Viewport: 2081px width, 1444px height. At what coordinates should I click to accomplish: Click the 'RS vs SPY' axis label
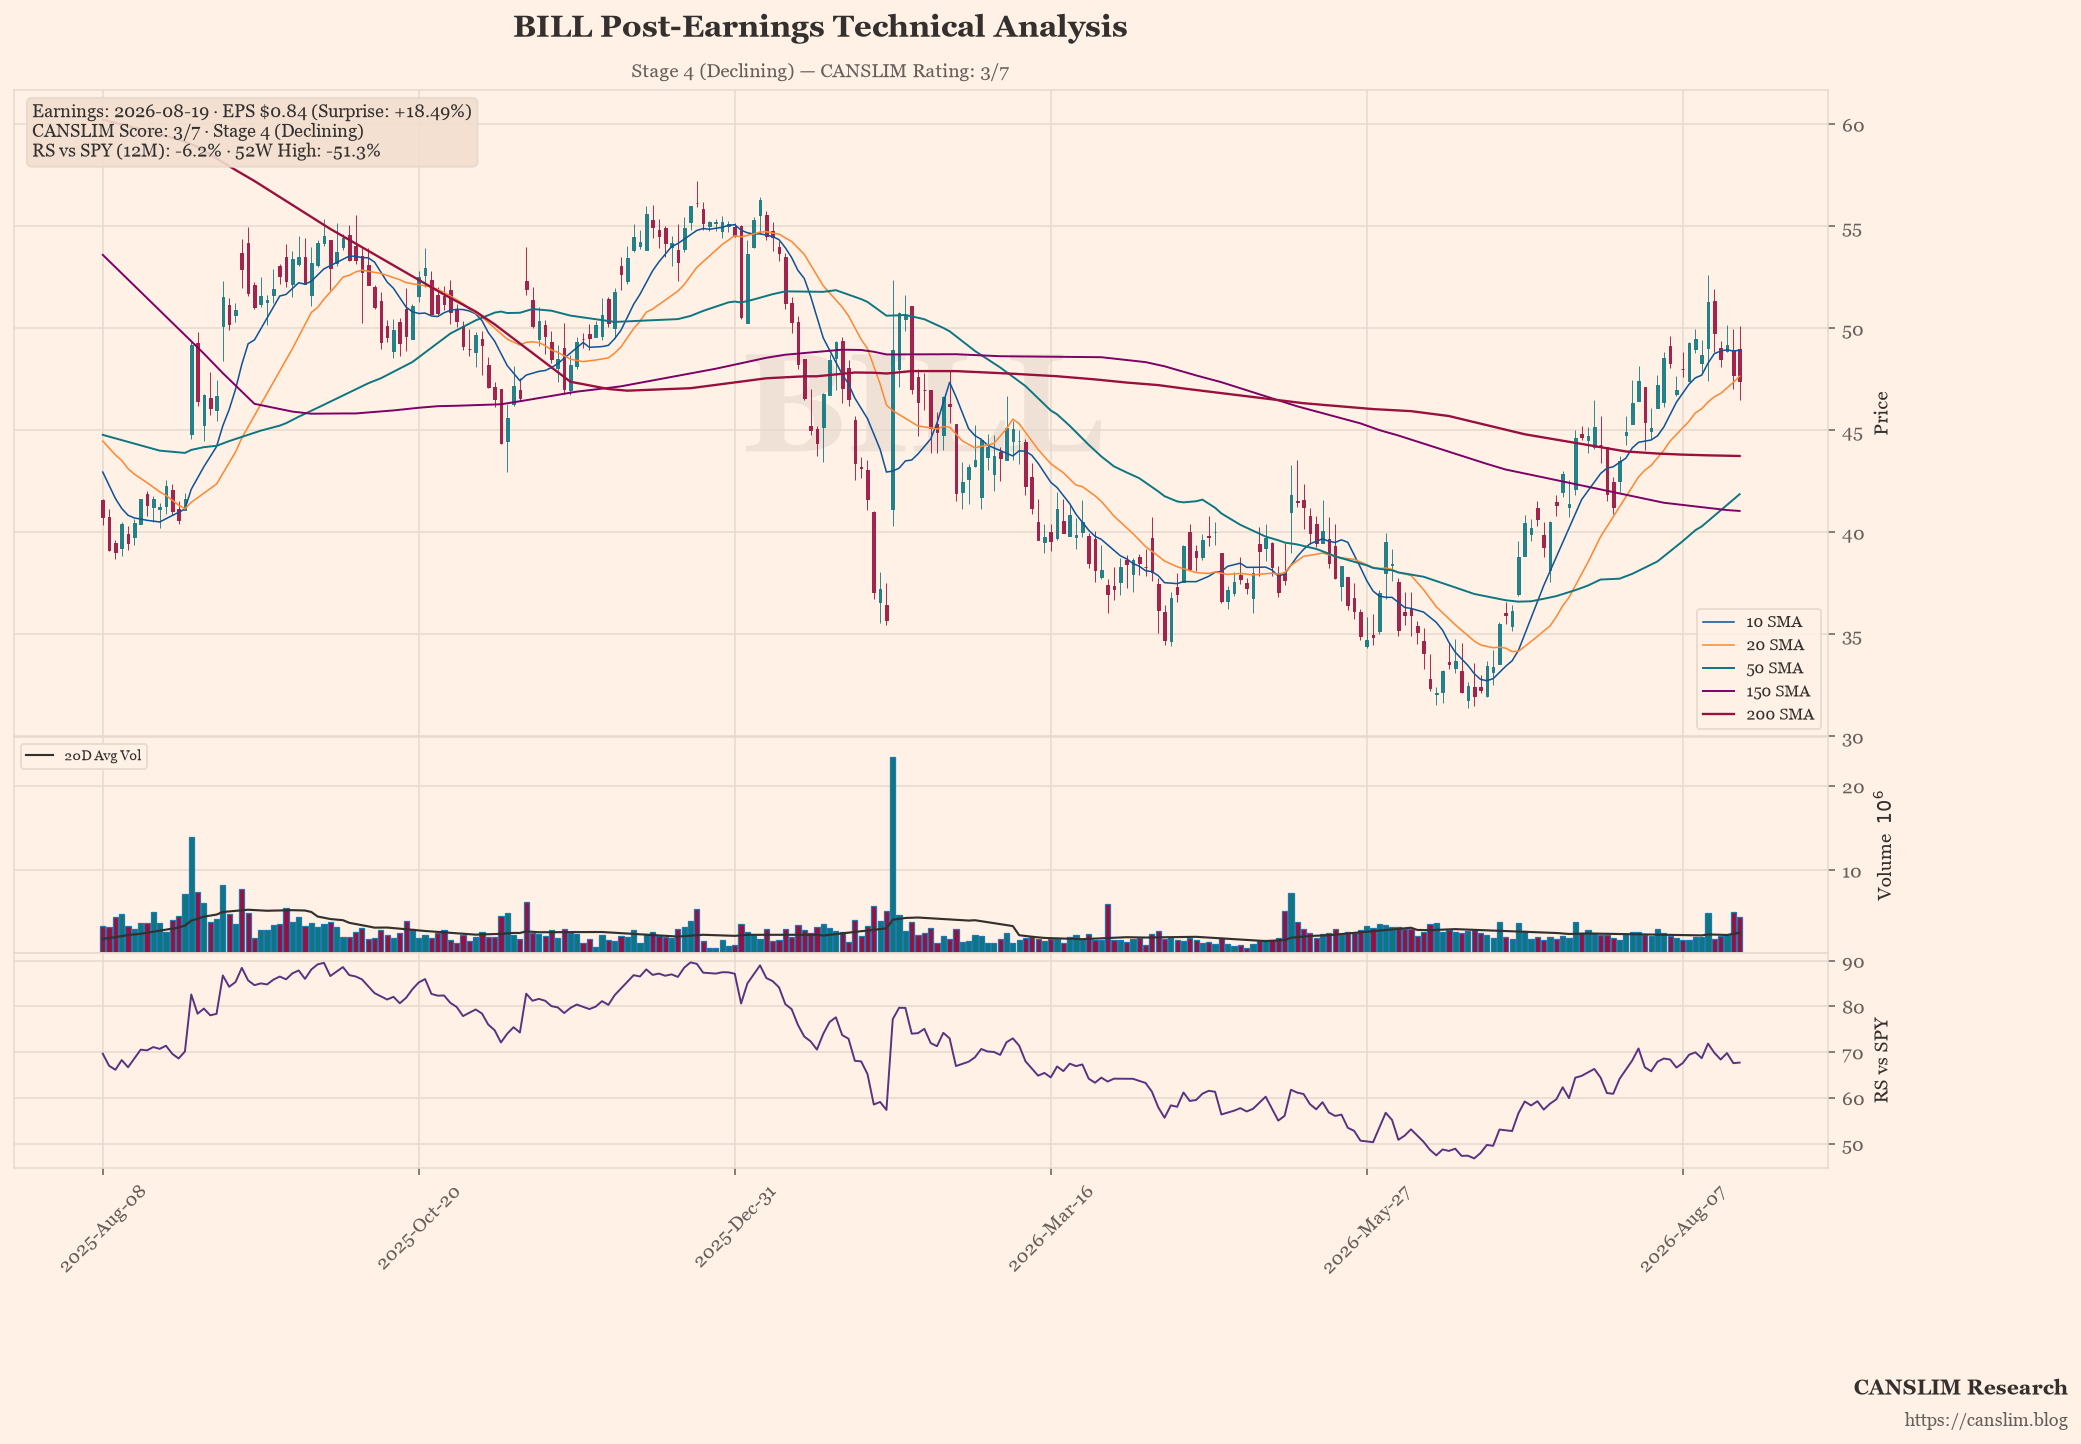[1881, 1060]
